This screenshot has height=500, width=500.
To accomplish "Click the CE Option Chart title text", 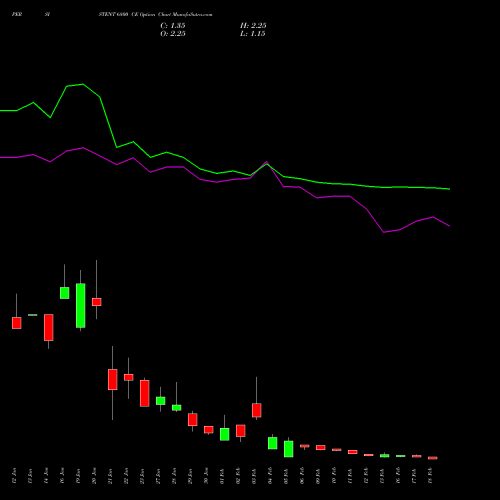I will coord(155,15).
